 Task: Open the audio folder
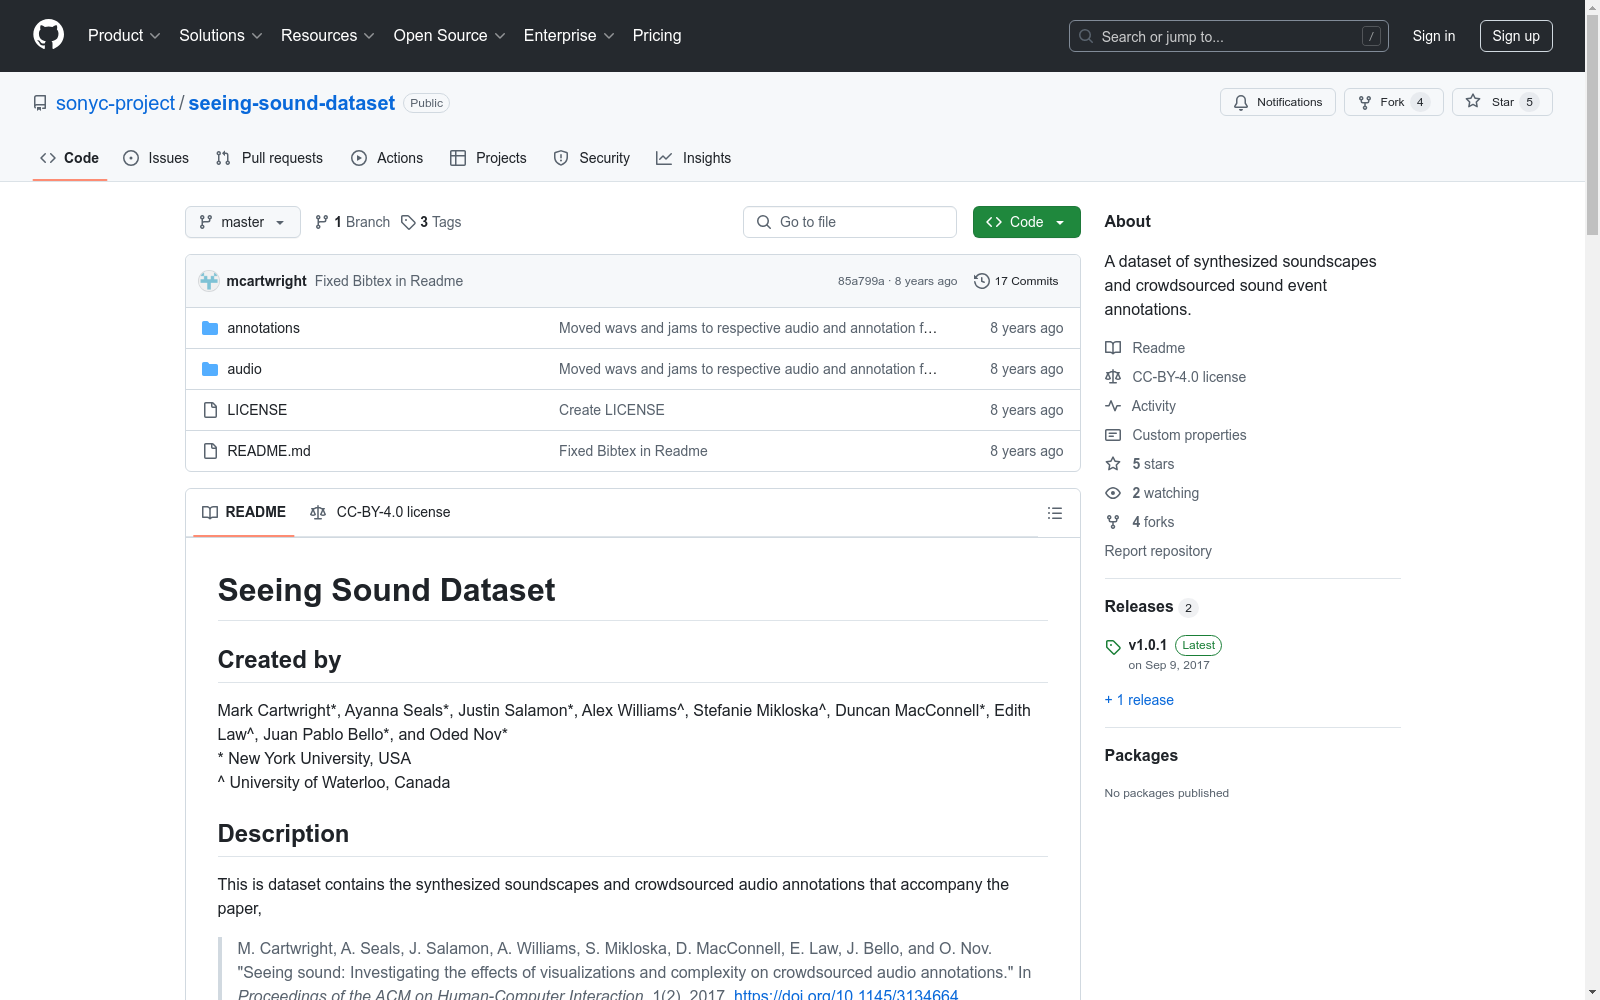click(x=244, y=369)
